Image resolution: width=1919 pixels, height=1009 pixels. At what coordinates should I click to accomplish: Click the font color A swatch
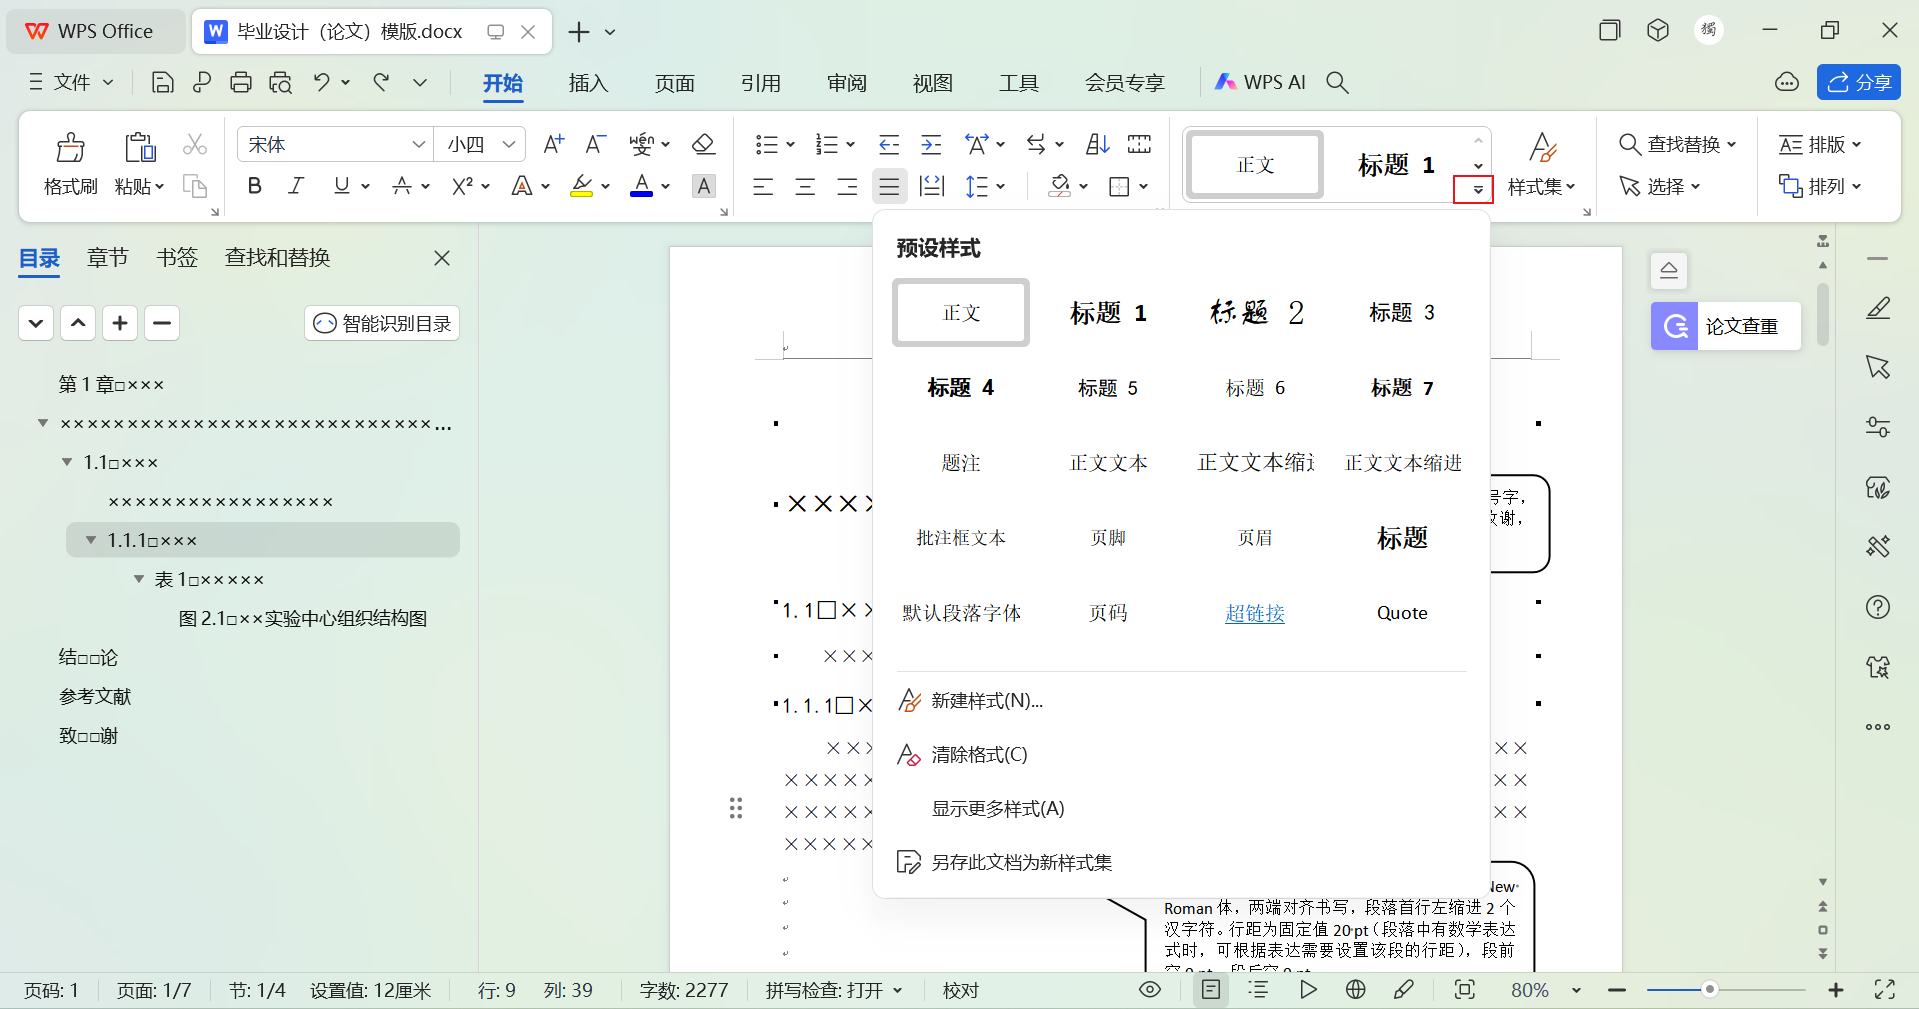tap(641, 186)
